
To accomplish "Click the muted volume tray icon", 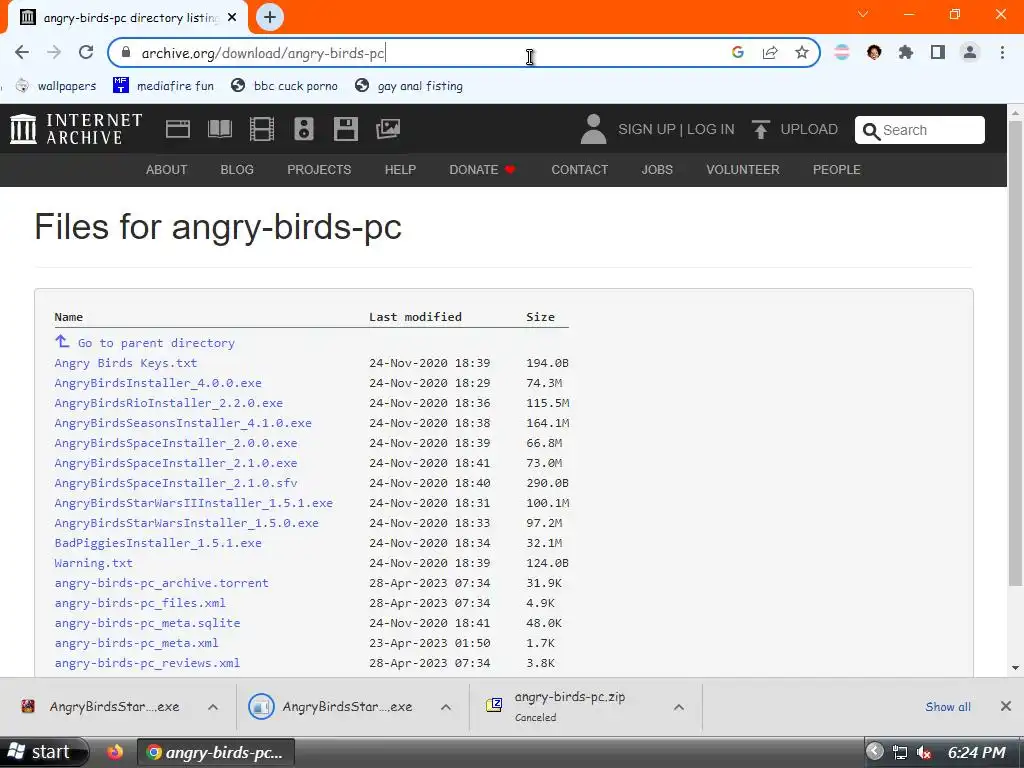I will 923,752.
